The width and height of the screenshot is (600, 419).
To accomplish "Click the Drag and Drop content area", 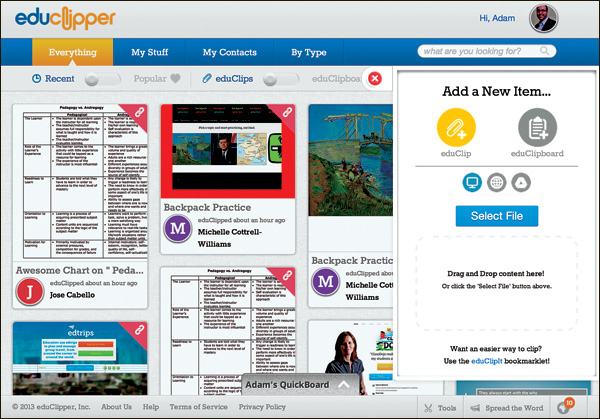I will [497, 283].
